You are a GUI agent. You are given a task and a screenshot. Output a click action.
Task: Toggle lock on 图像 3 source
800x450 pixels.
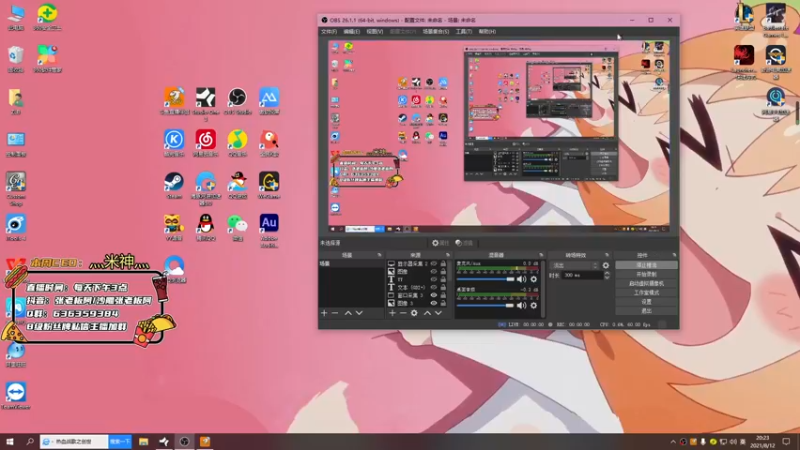pos(443,303)
